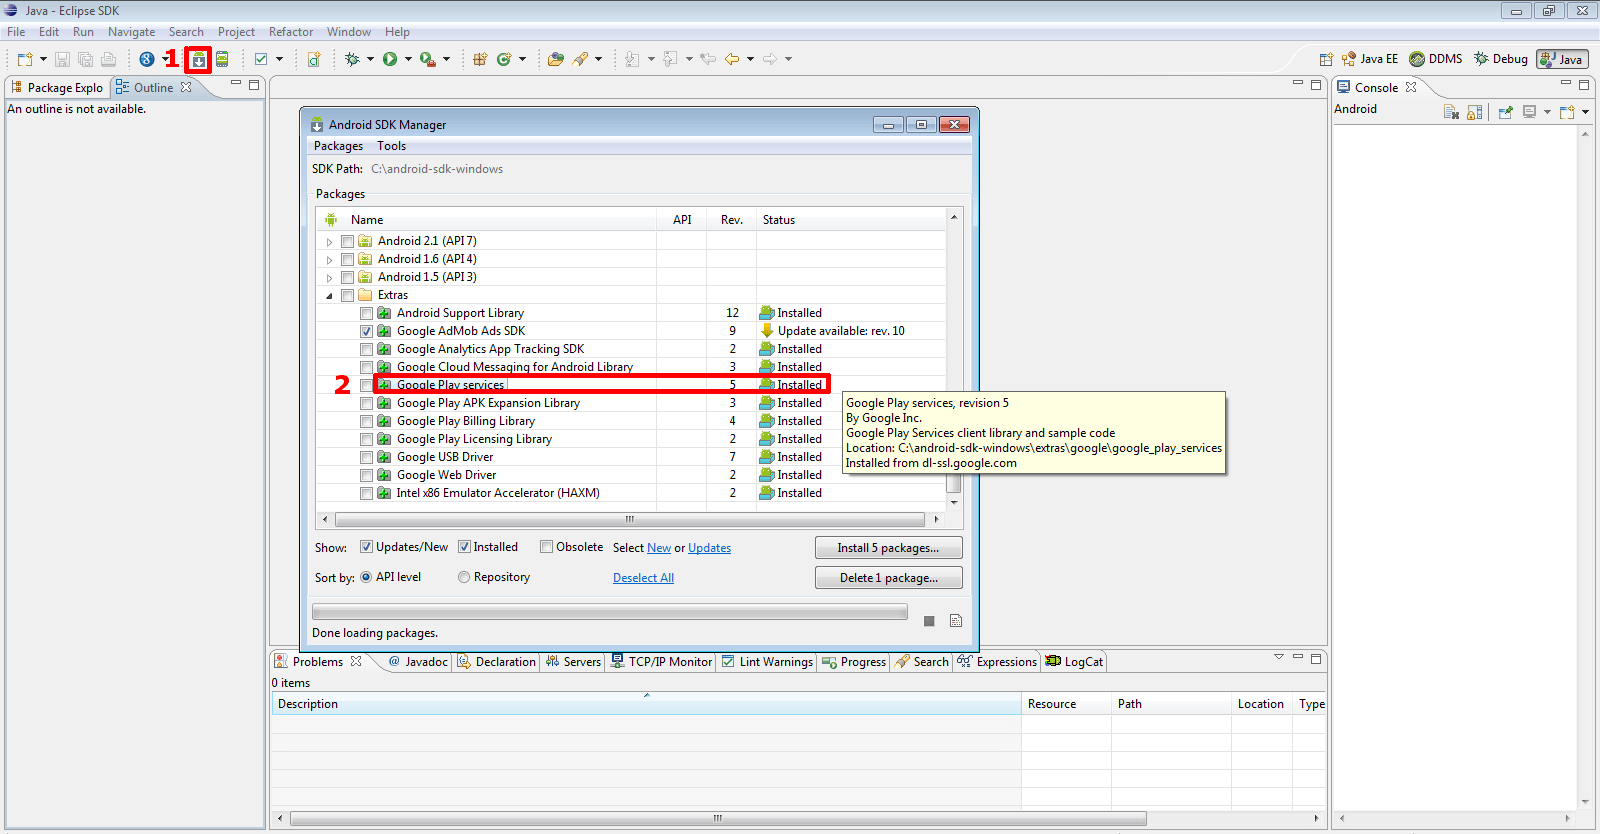Open the Android SDK Manager toolbar icon

(199, 60)
